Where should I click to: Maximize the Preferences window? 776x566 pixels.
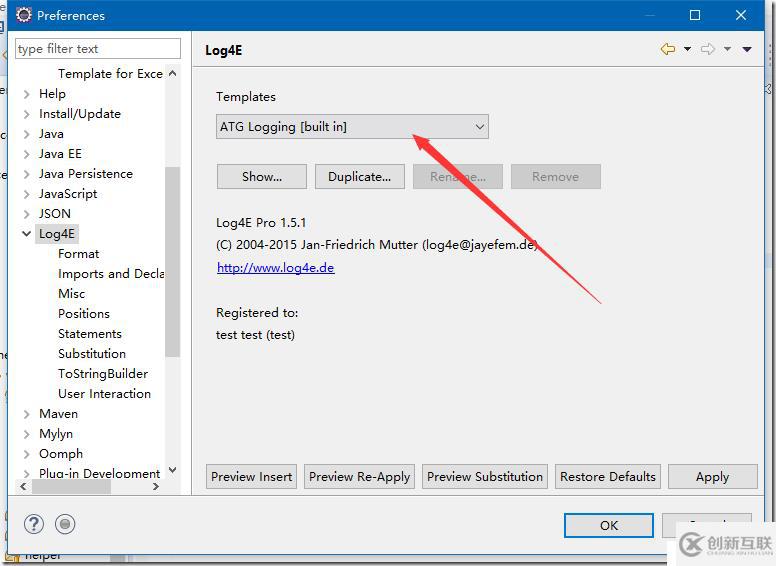click(x=695, y=15)
